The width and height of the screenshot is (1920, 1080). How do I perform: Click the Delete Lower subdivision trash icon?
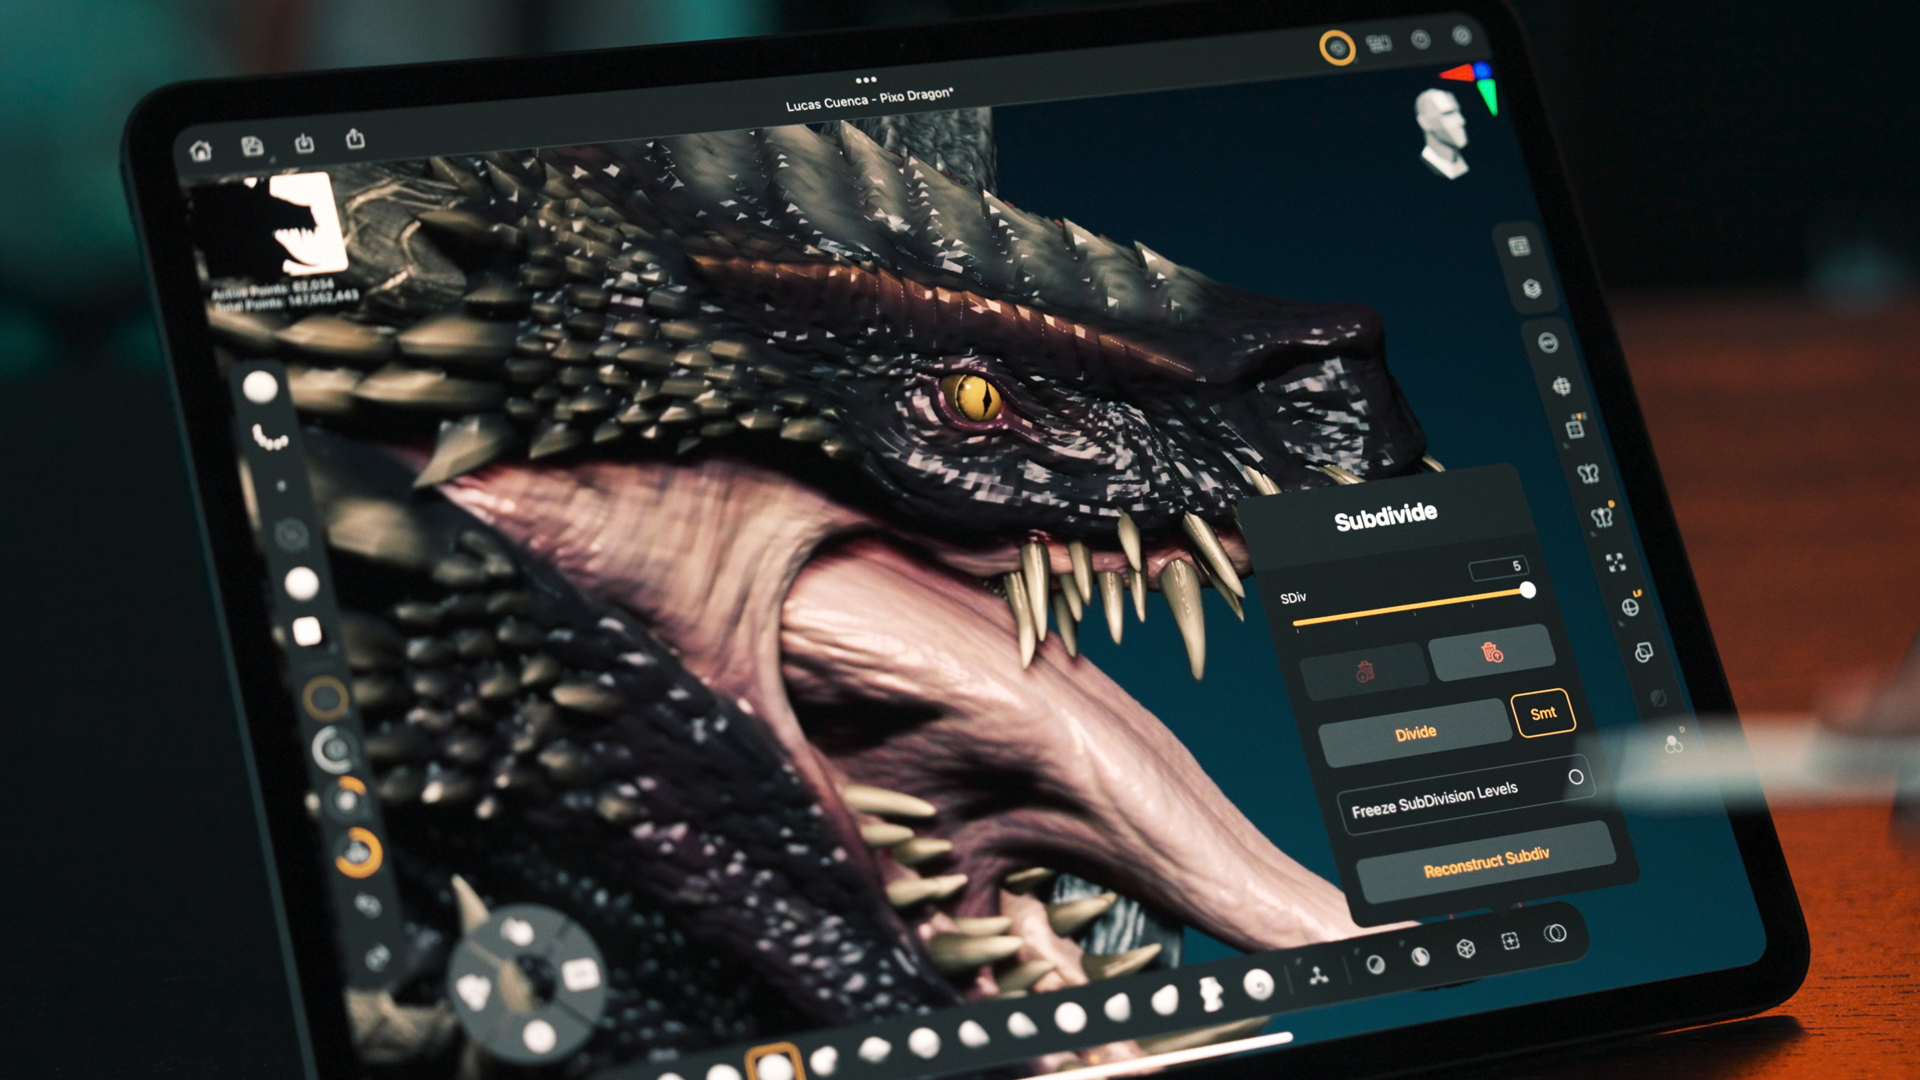(x=1365, y=672)
